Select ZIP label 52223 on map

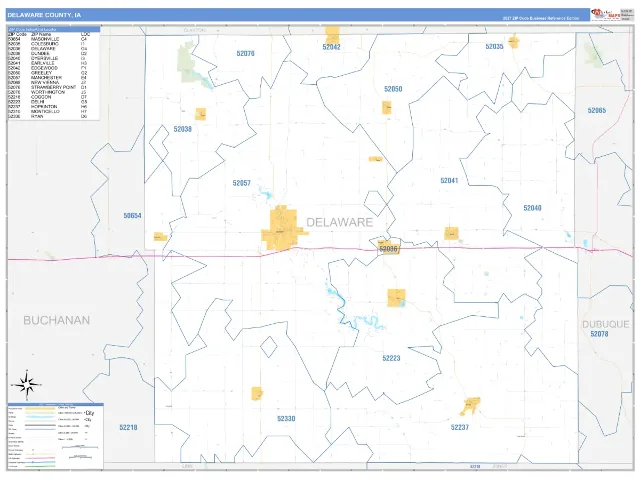[391, 358]
